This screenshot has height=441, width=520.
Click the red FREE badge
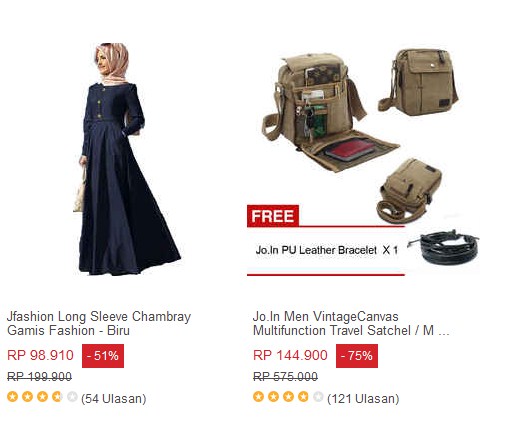(x=273, y=216)
